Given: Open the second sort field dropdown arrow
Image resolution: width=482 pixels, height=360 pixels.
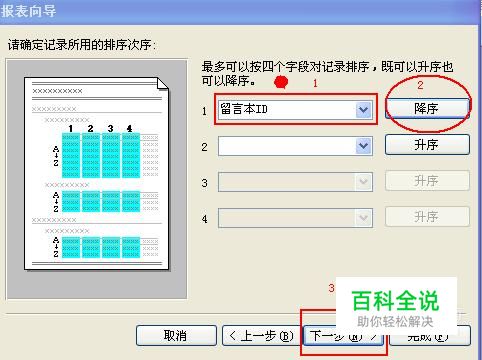Looking at the screenshot, I should click(363, 145).
